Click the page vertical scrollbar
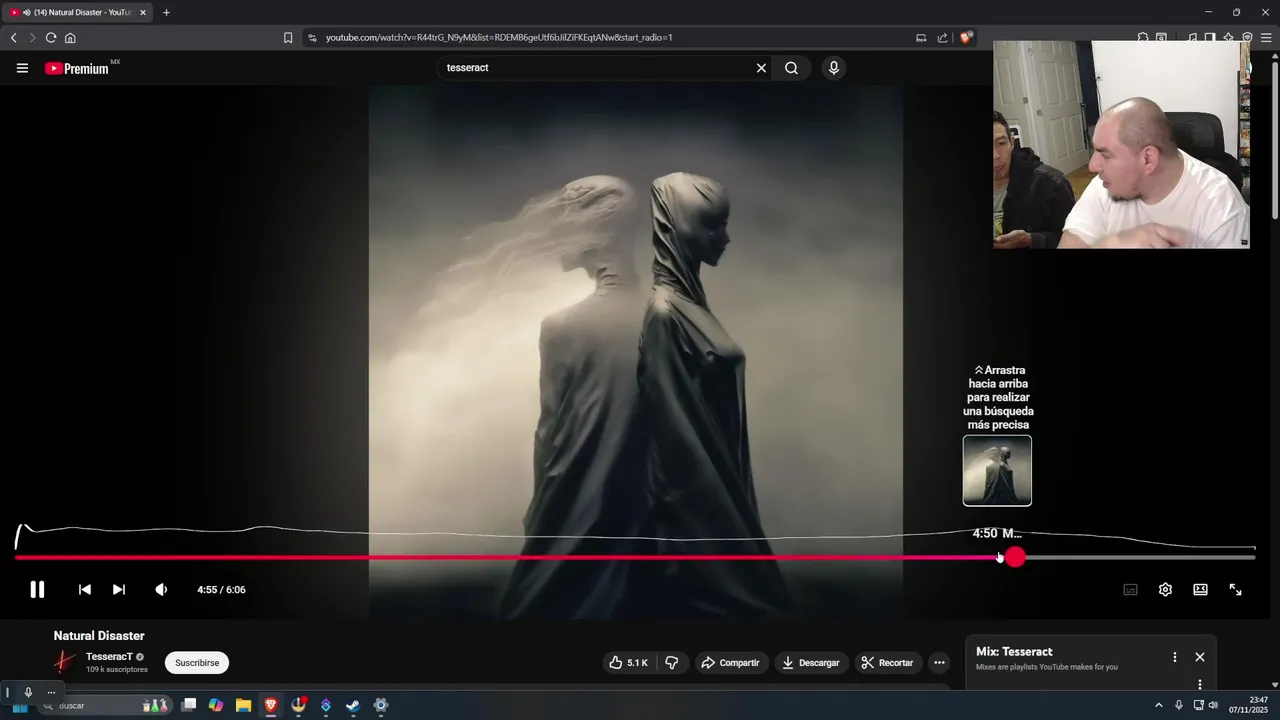Viewport: 1280px width, 720px height. point(1275,140)
